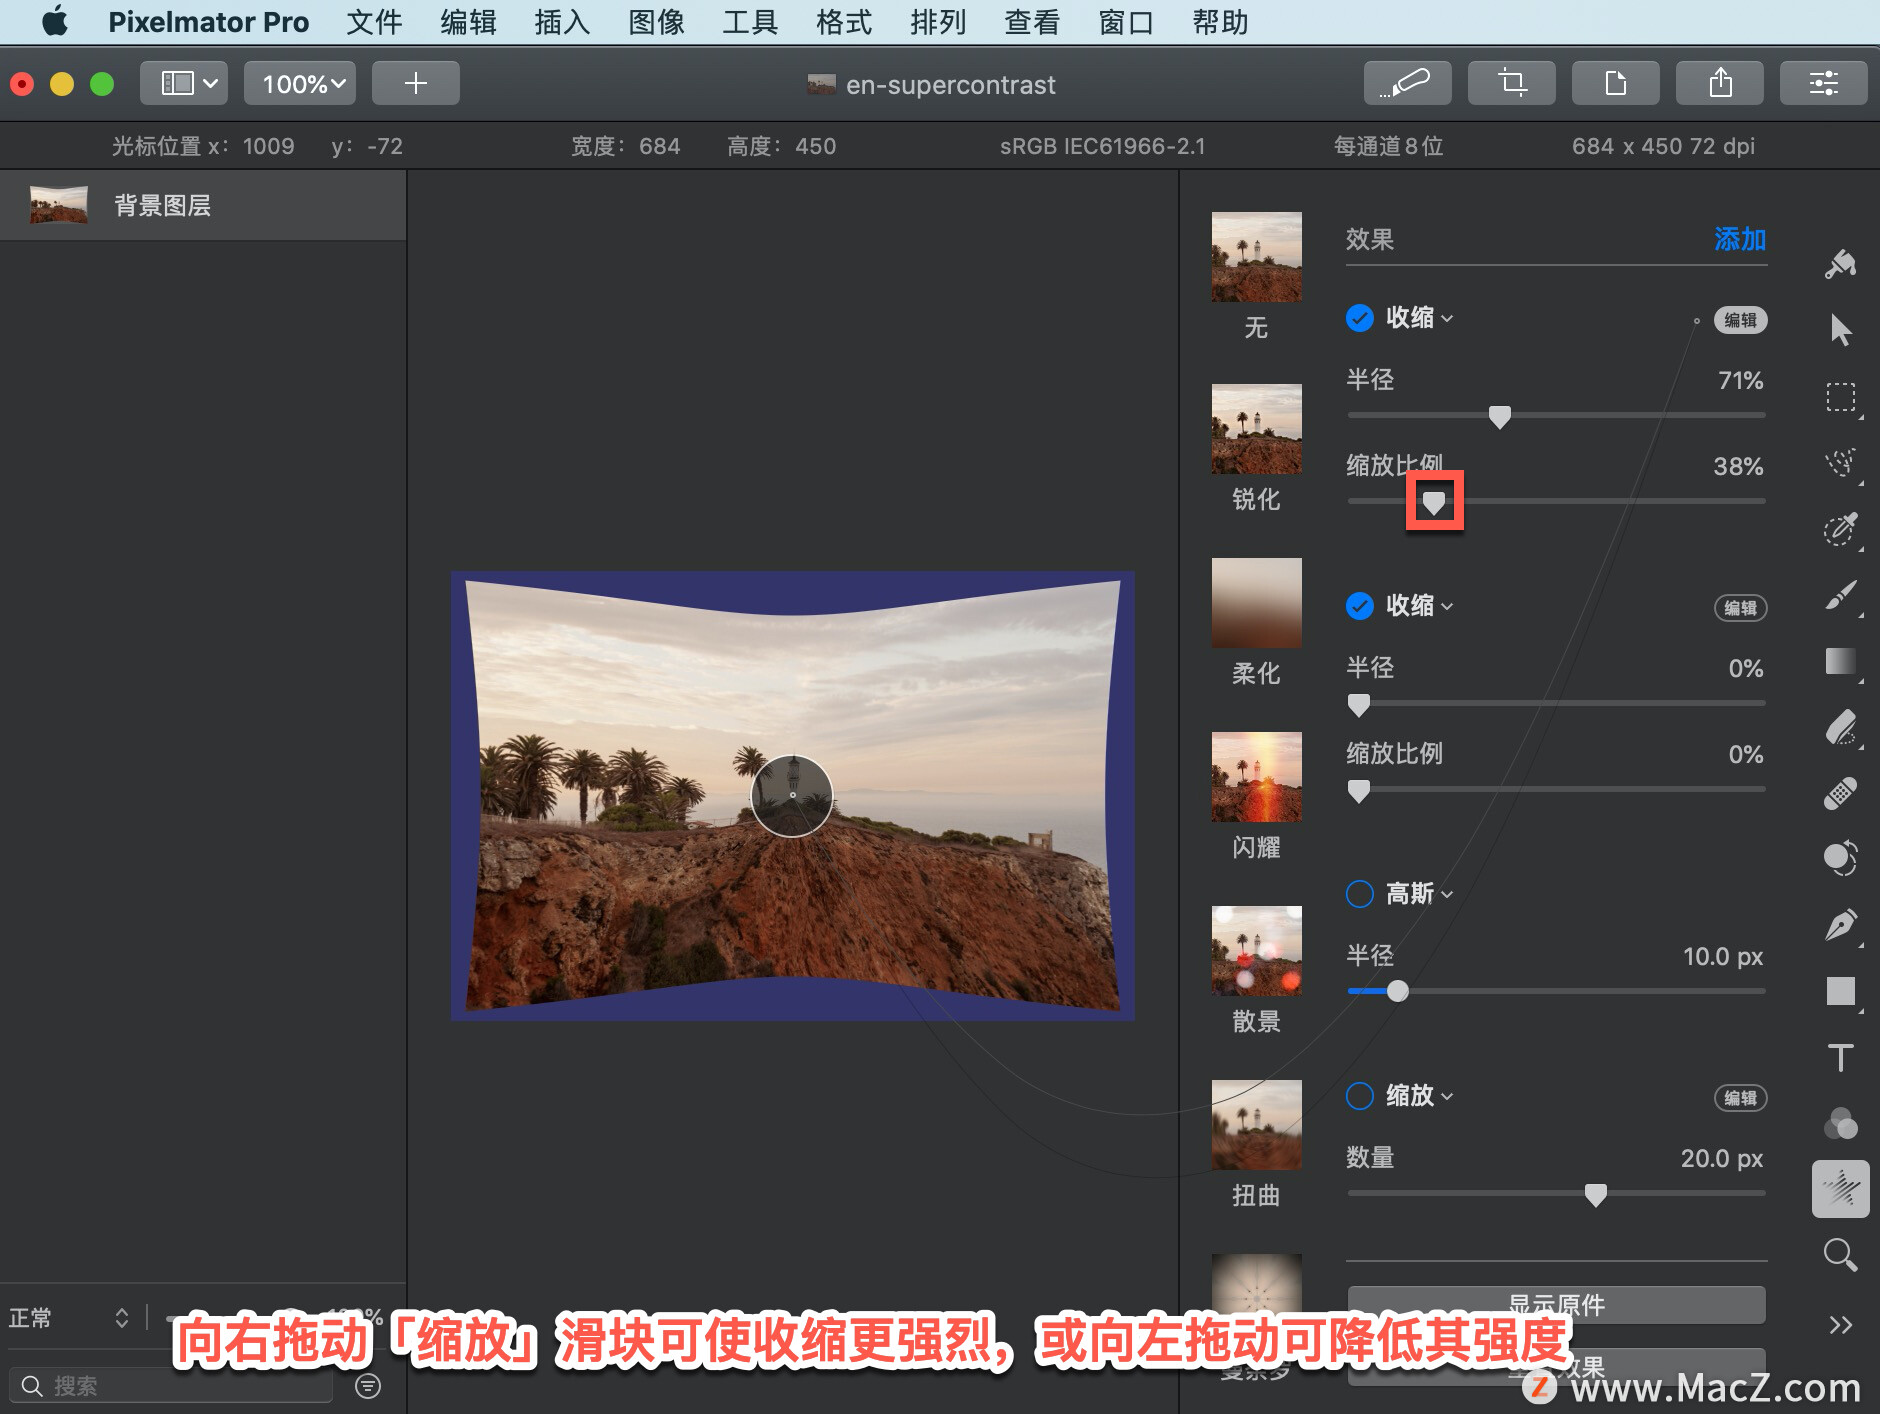Click the first 收缩 半径 slider at 71%
This screenshot has height=1414, width=1880.
pyautogui.click(x=1499, y=416)
